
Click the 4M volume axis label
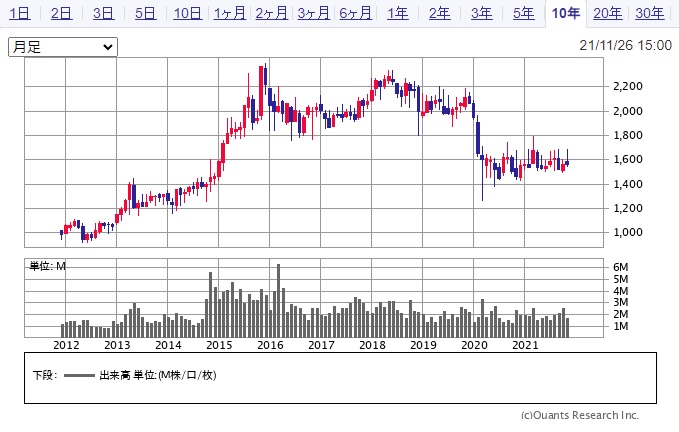pyautogui.click(x=620, y=291)
